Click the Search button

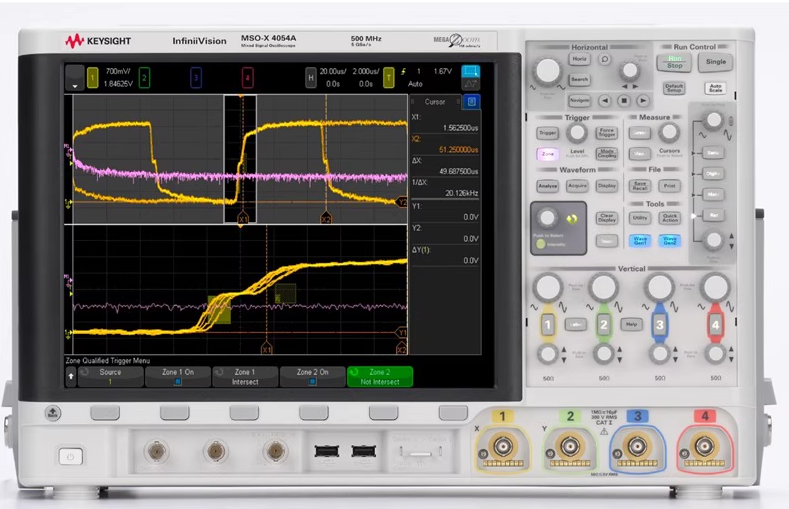coord(579,79)
